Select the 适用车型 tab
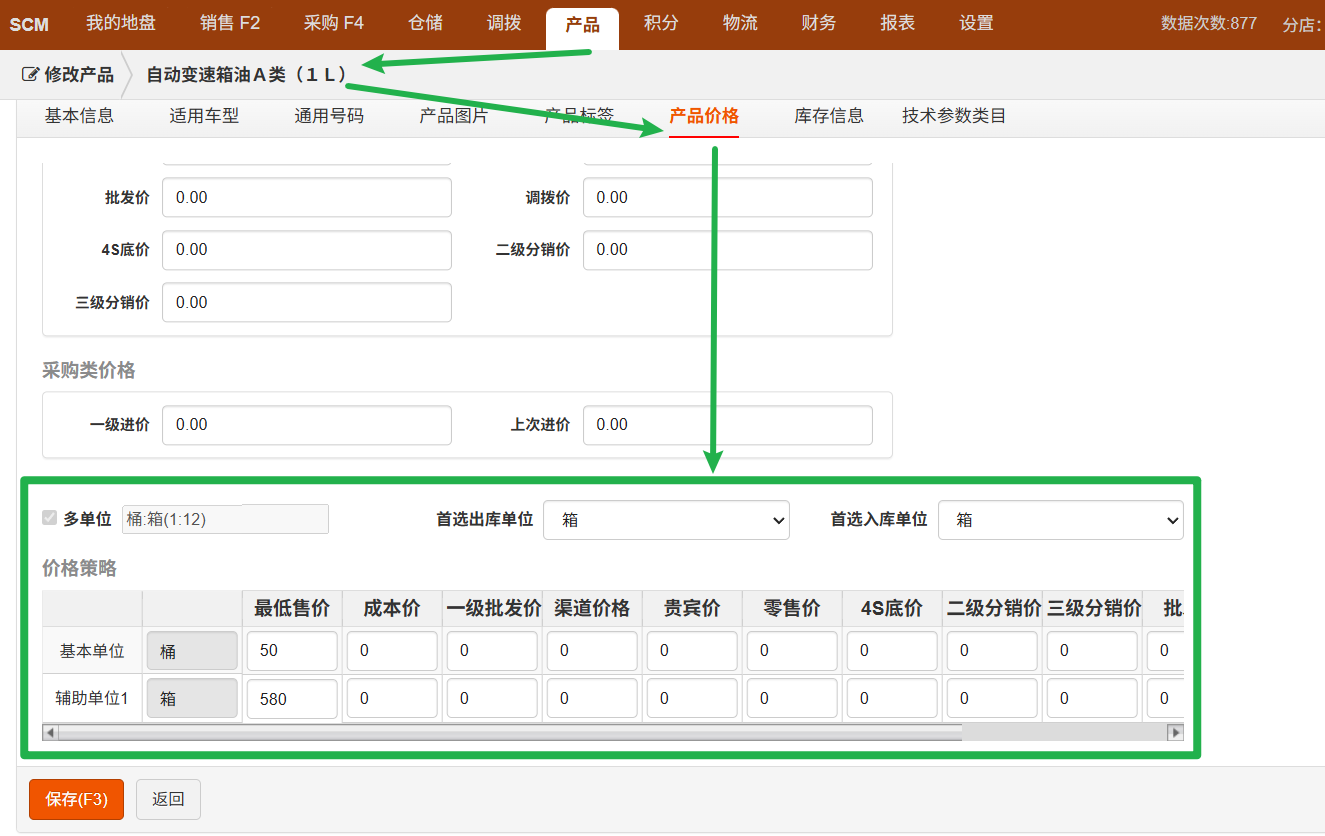 tap(204, 116)
